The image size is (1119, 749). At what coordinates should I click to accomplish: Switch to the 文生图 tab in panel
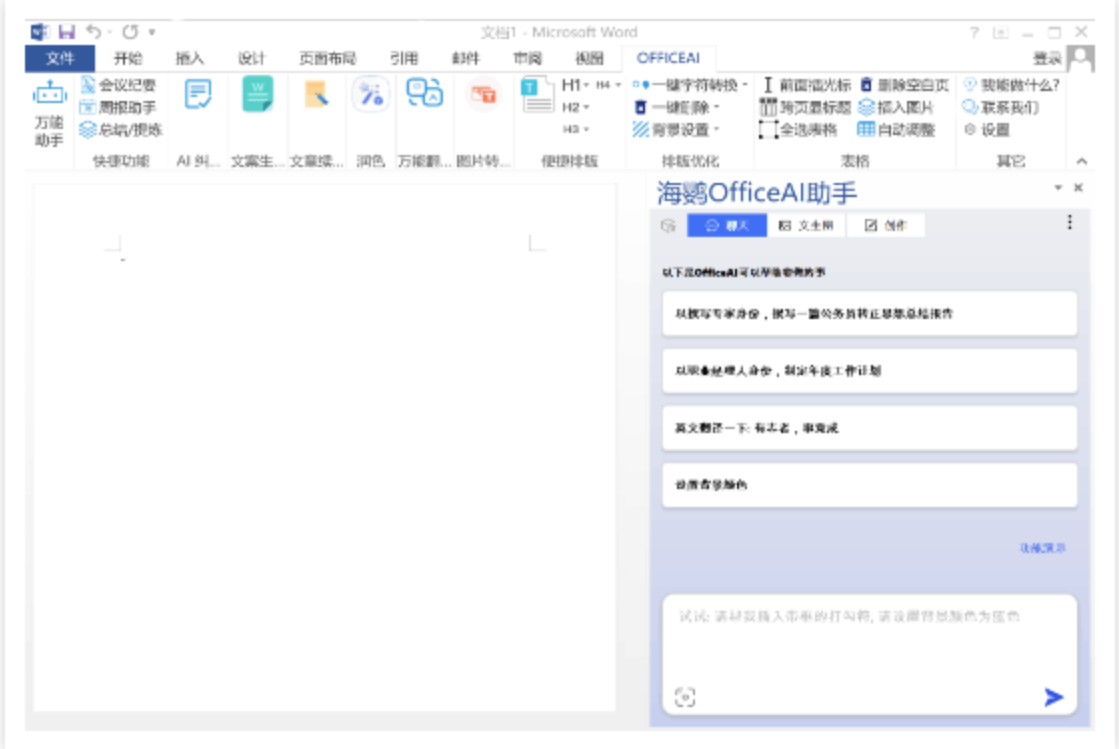pos(806,225)
